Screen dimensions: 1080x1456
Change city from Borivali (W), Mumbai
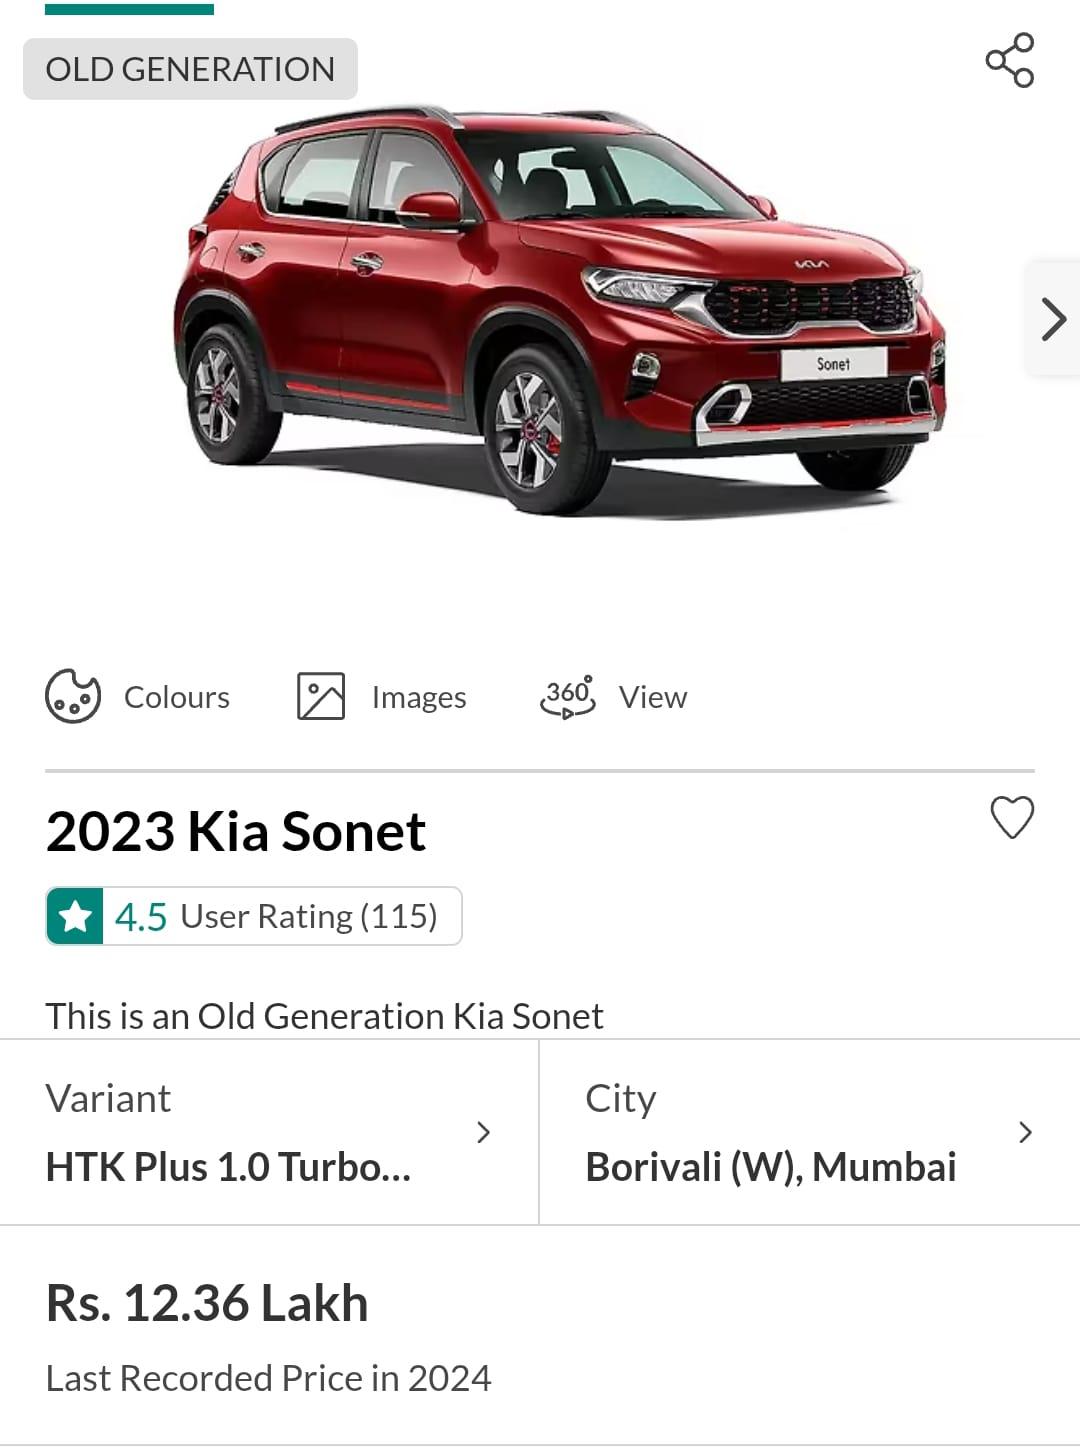tap(770, 1167)
